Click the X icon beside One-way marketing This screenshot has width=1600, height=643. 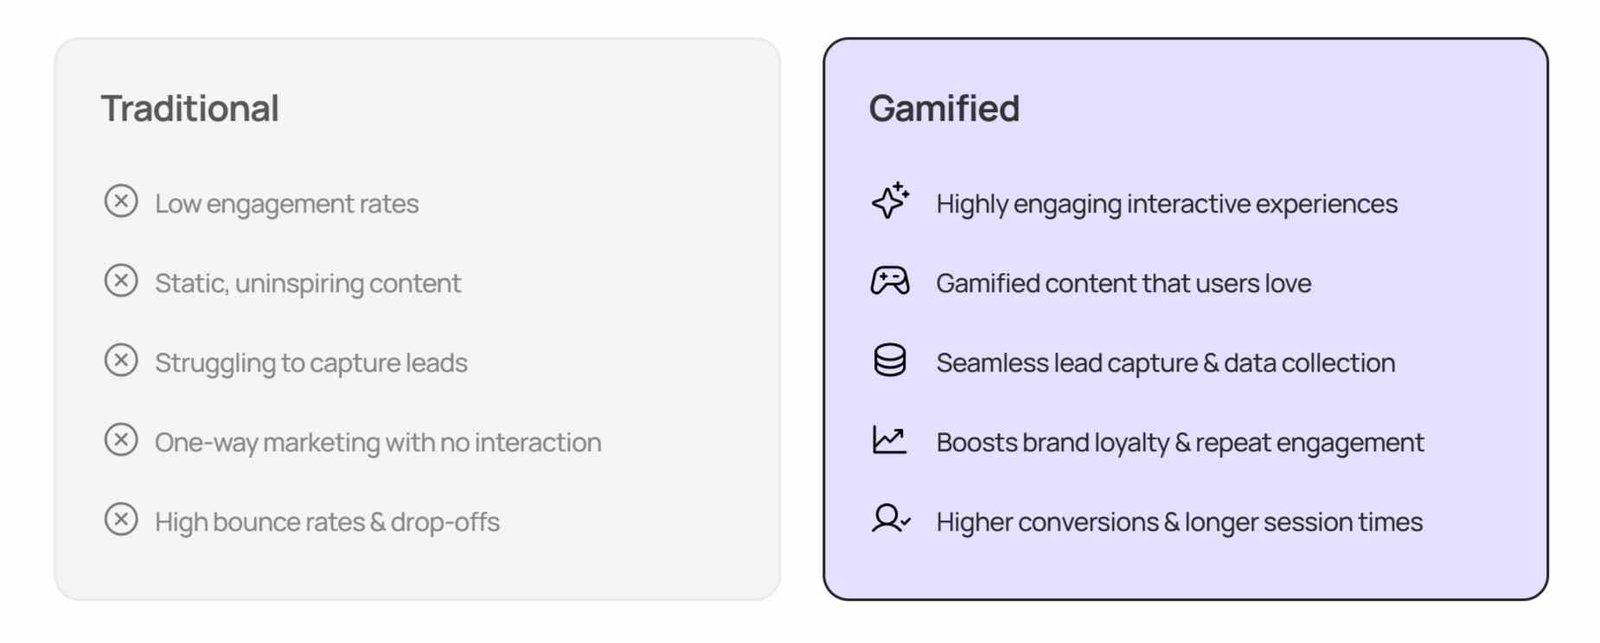[x=121, y=440]
